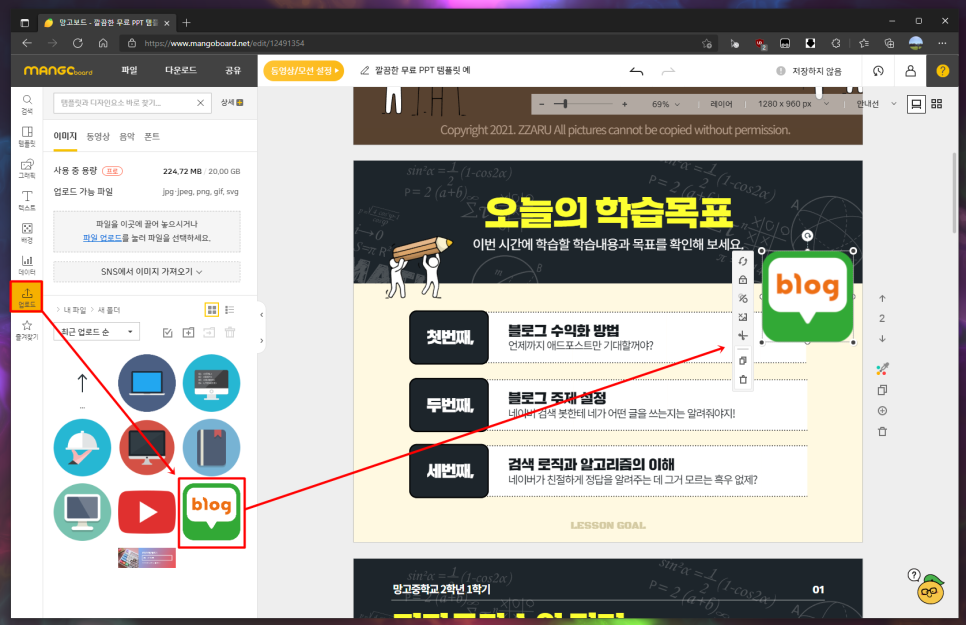Move page 2 up with arrow
966x625 pixels.
point(882,298)
